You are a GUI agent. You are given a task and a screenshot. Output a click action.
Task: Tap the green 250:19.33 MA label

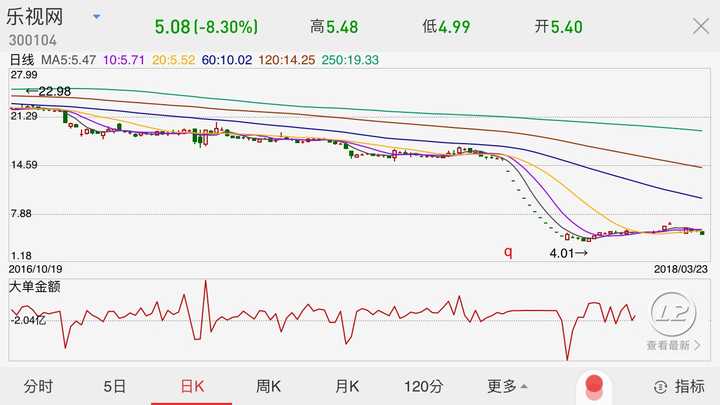tap(350, 60)
